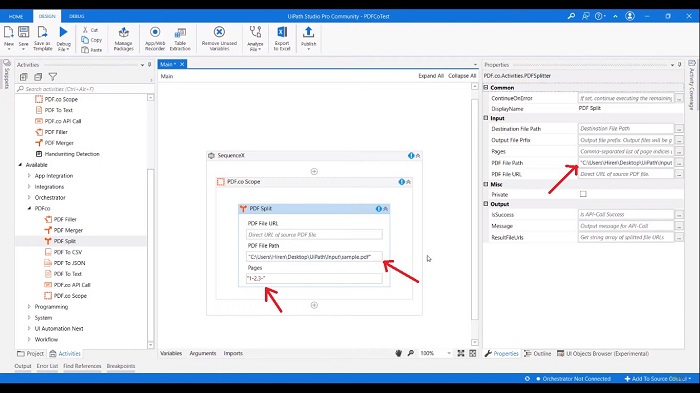Collapse the PDFco tree node
700x393 pixels.
(29, 209)
